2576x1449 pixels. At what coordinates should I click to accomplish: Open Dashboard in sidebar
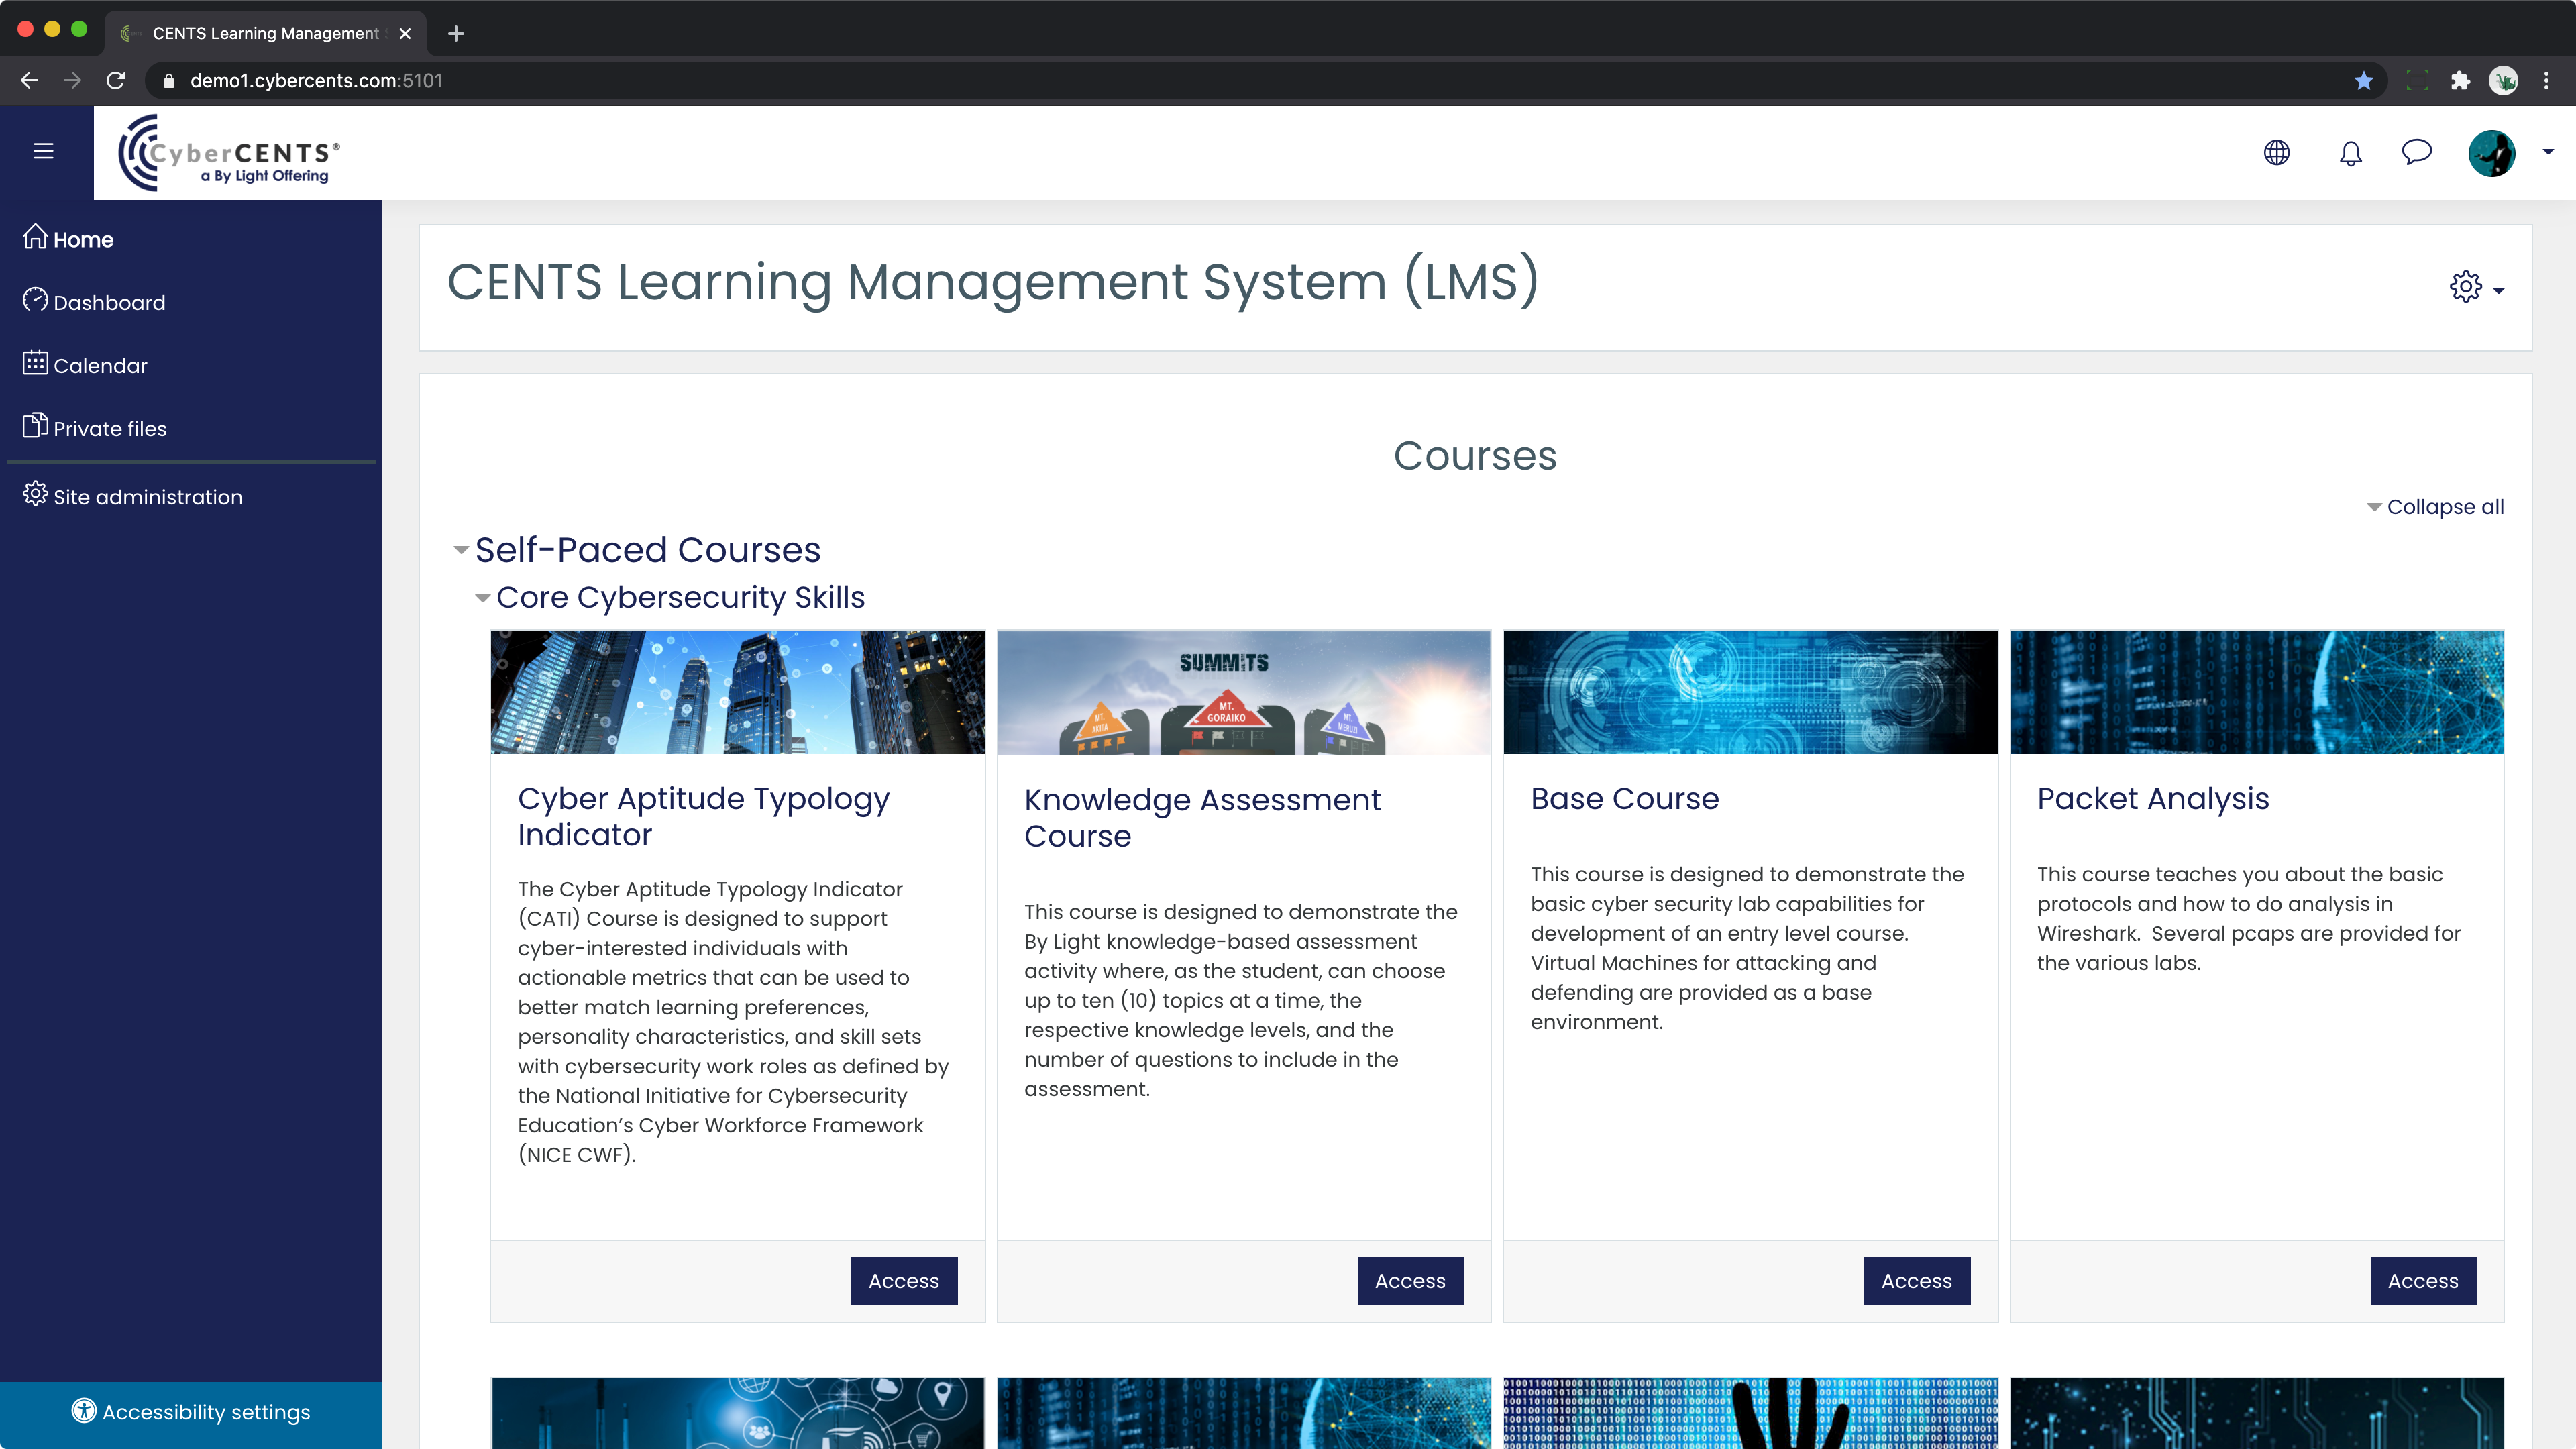click(94, 302)
